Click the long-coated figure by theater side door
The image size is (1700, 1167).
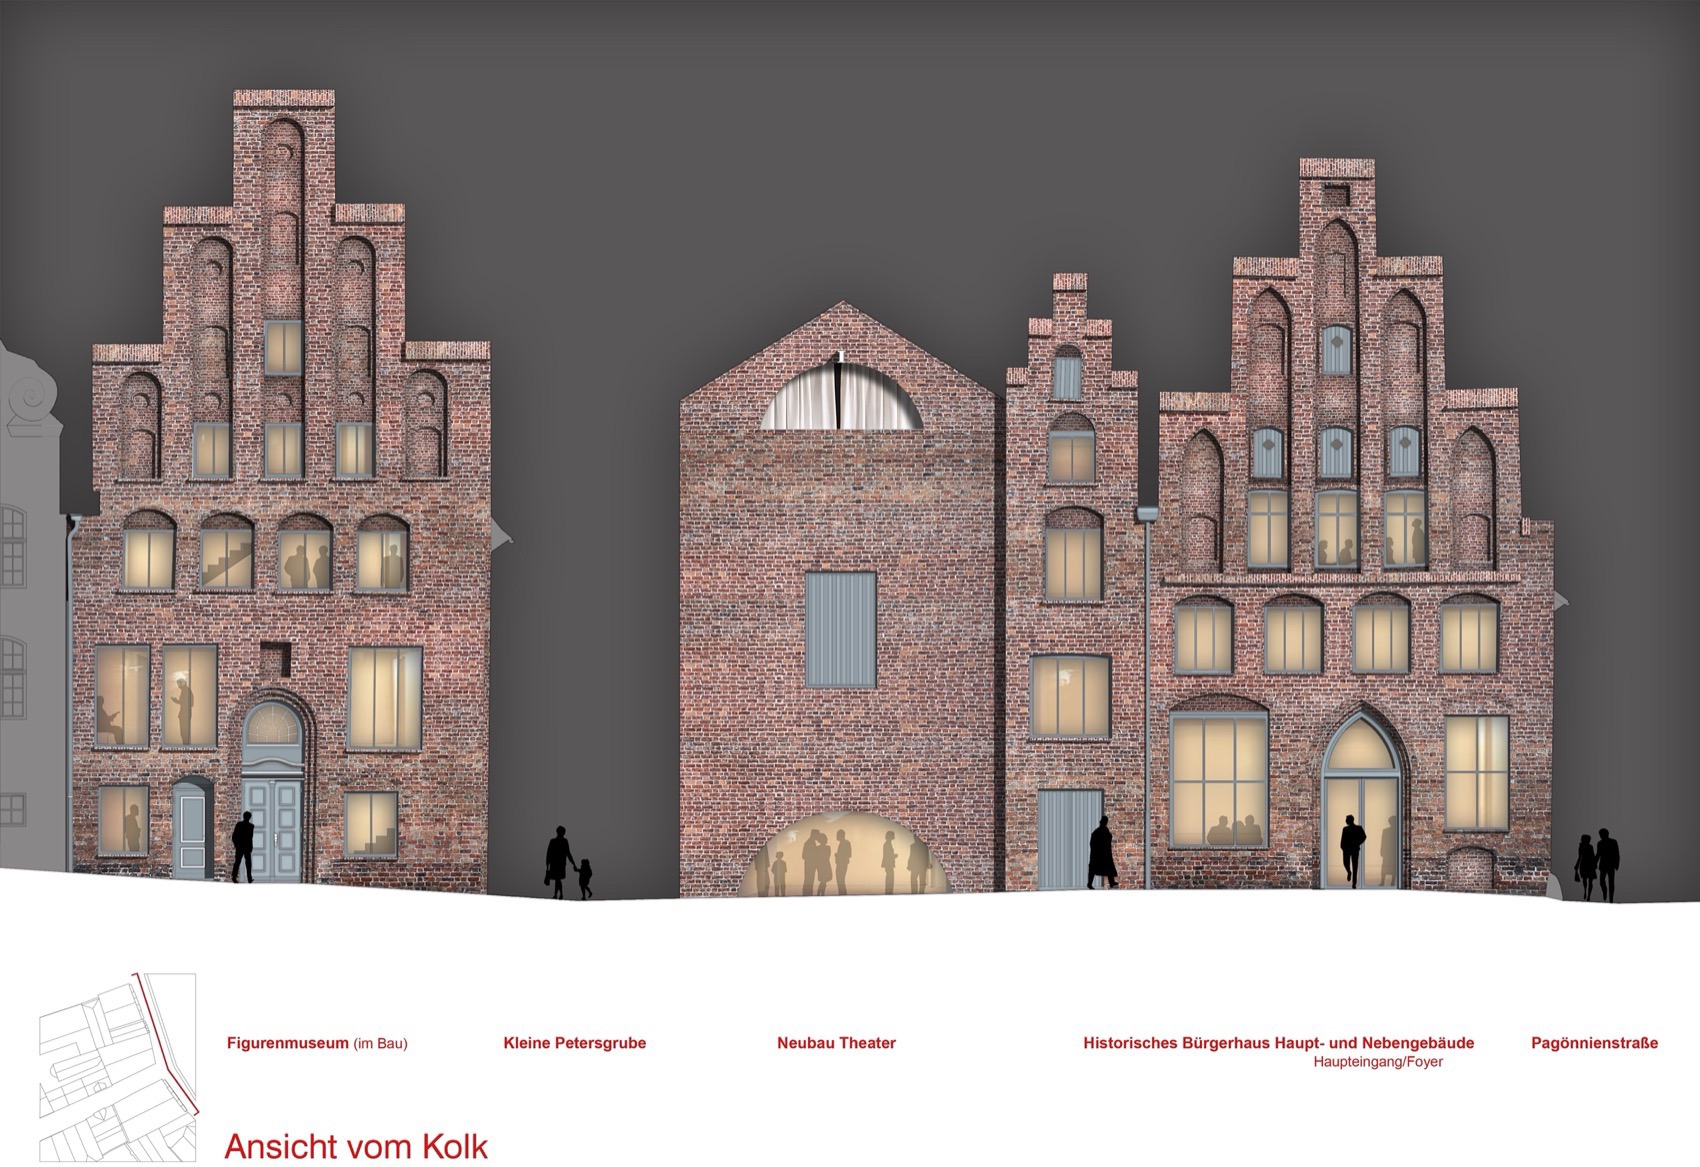[1102, 853]
